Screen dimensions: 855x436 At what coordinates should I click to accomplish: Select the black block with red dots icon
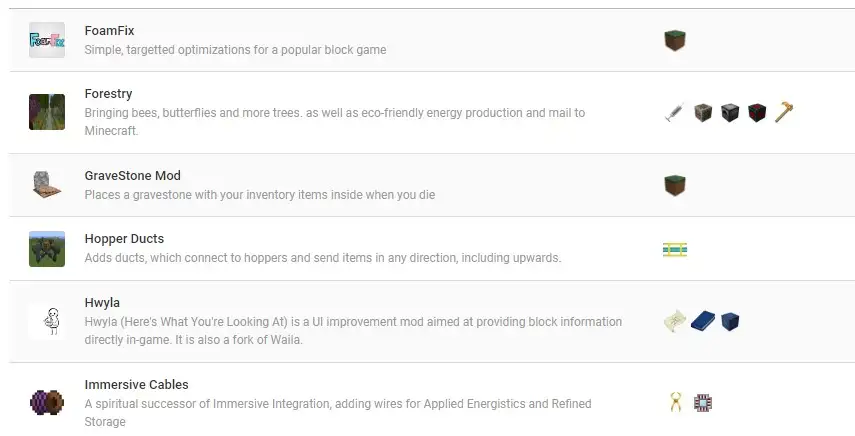pos(757,113)
